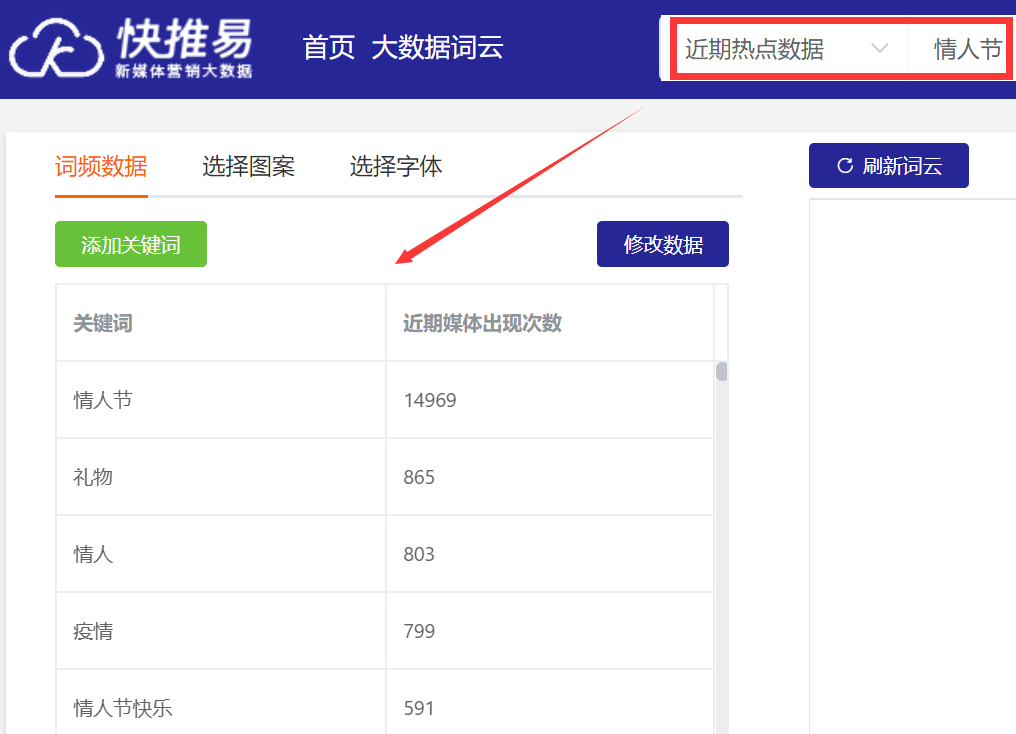Switch to the 选择字体 tab

point(396,167)
